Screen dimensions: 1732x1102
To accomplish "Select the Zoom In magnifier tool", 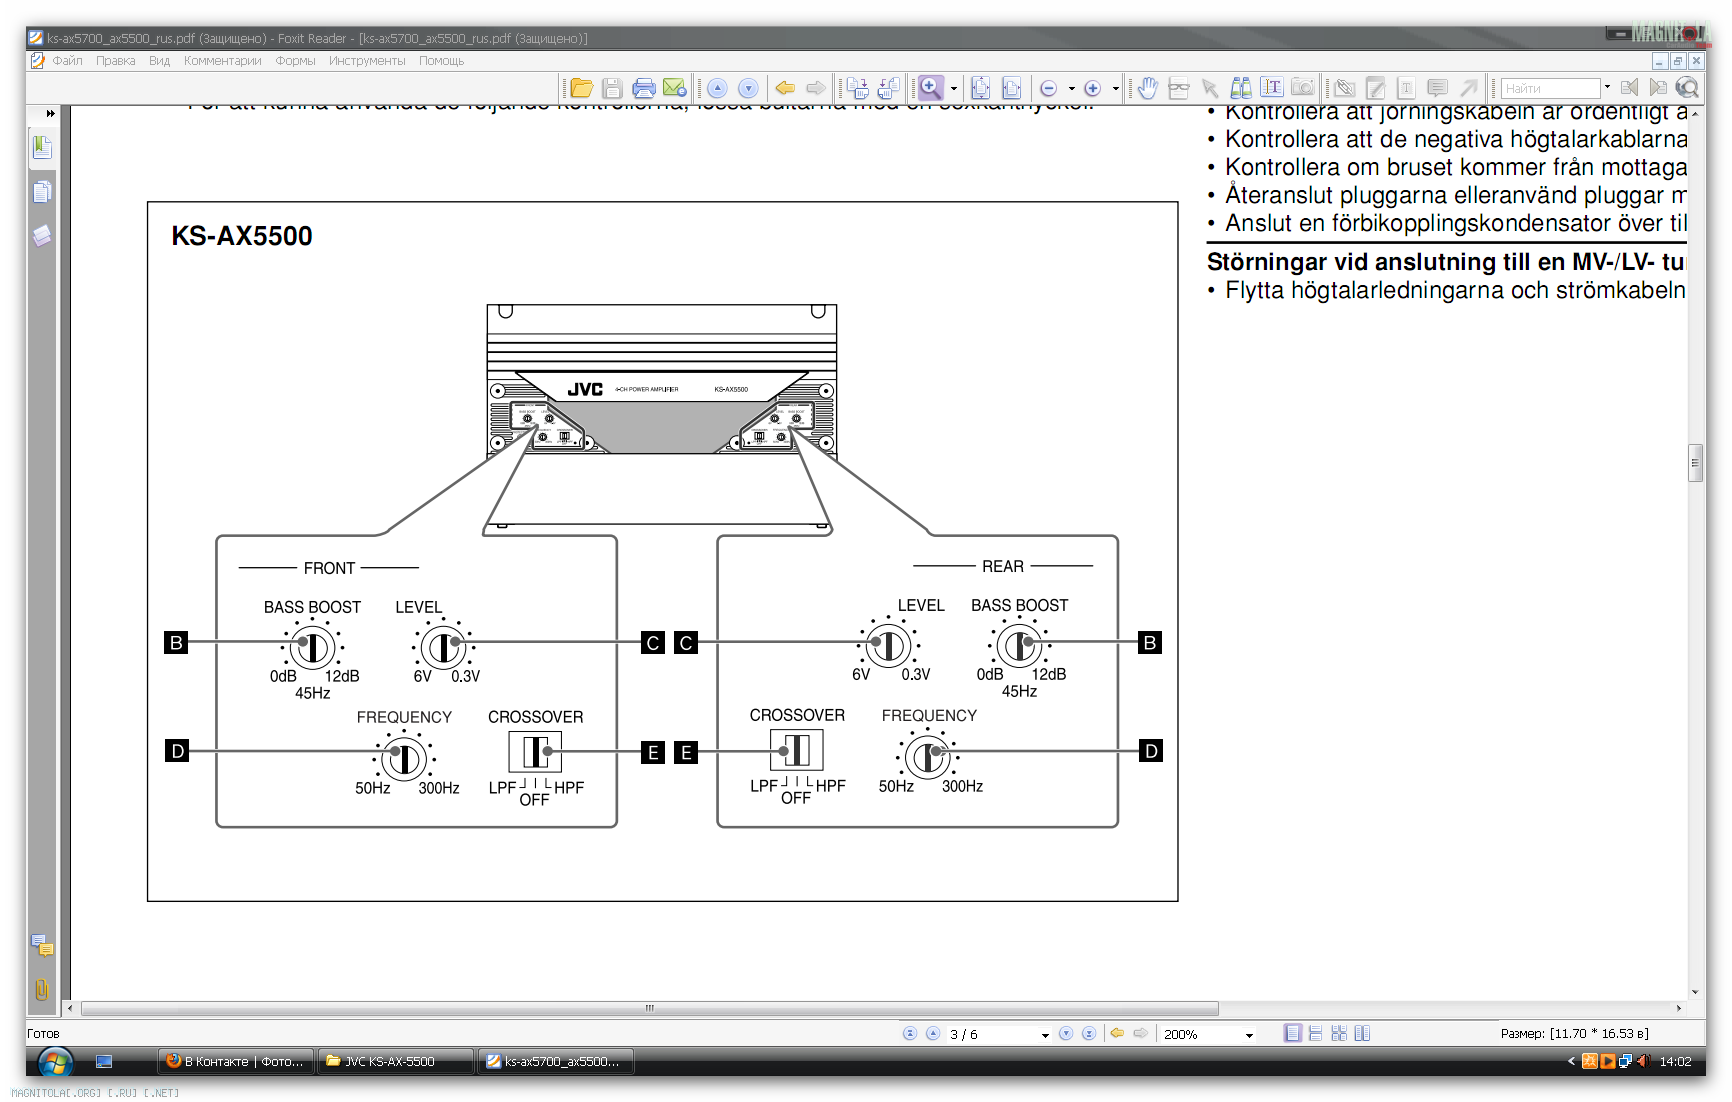I will point(931,88).
